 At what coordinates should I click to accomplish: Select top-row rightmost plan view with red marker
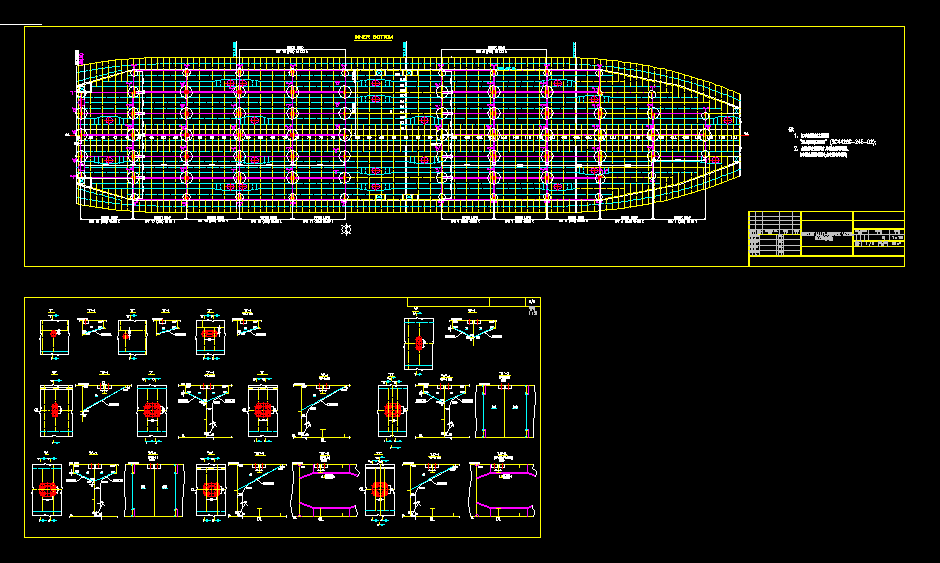(419, 343)
